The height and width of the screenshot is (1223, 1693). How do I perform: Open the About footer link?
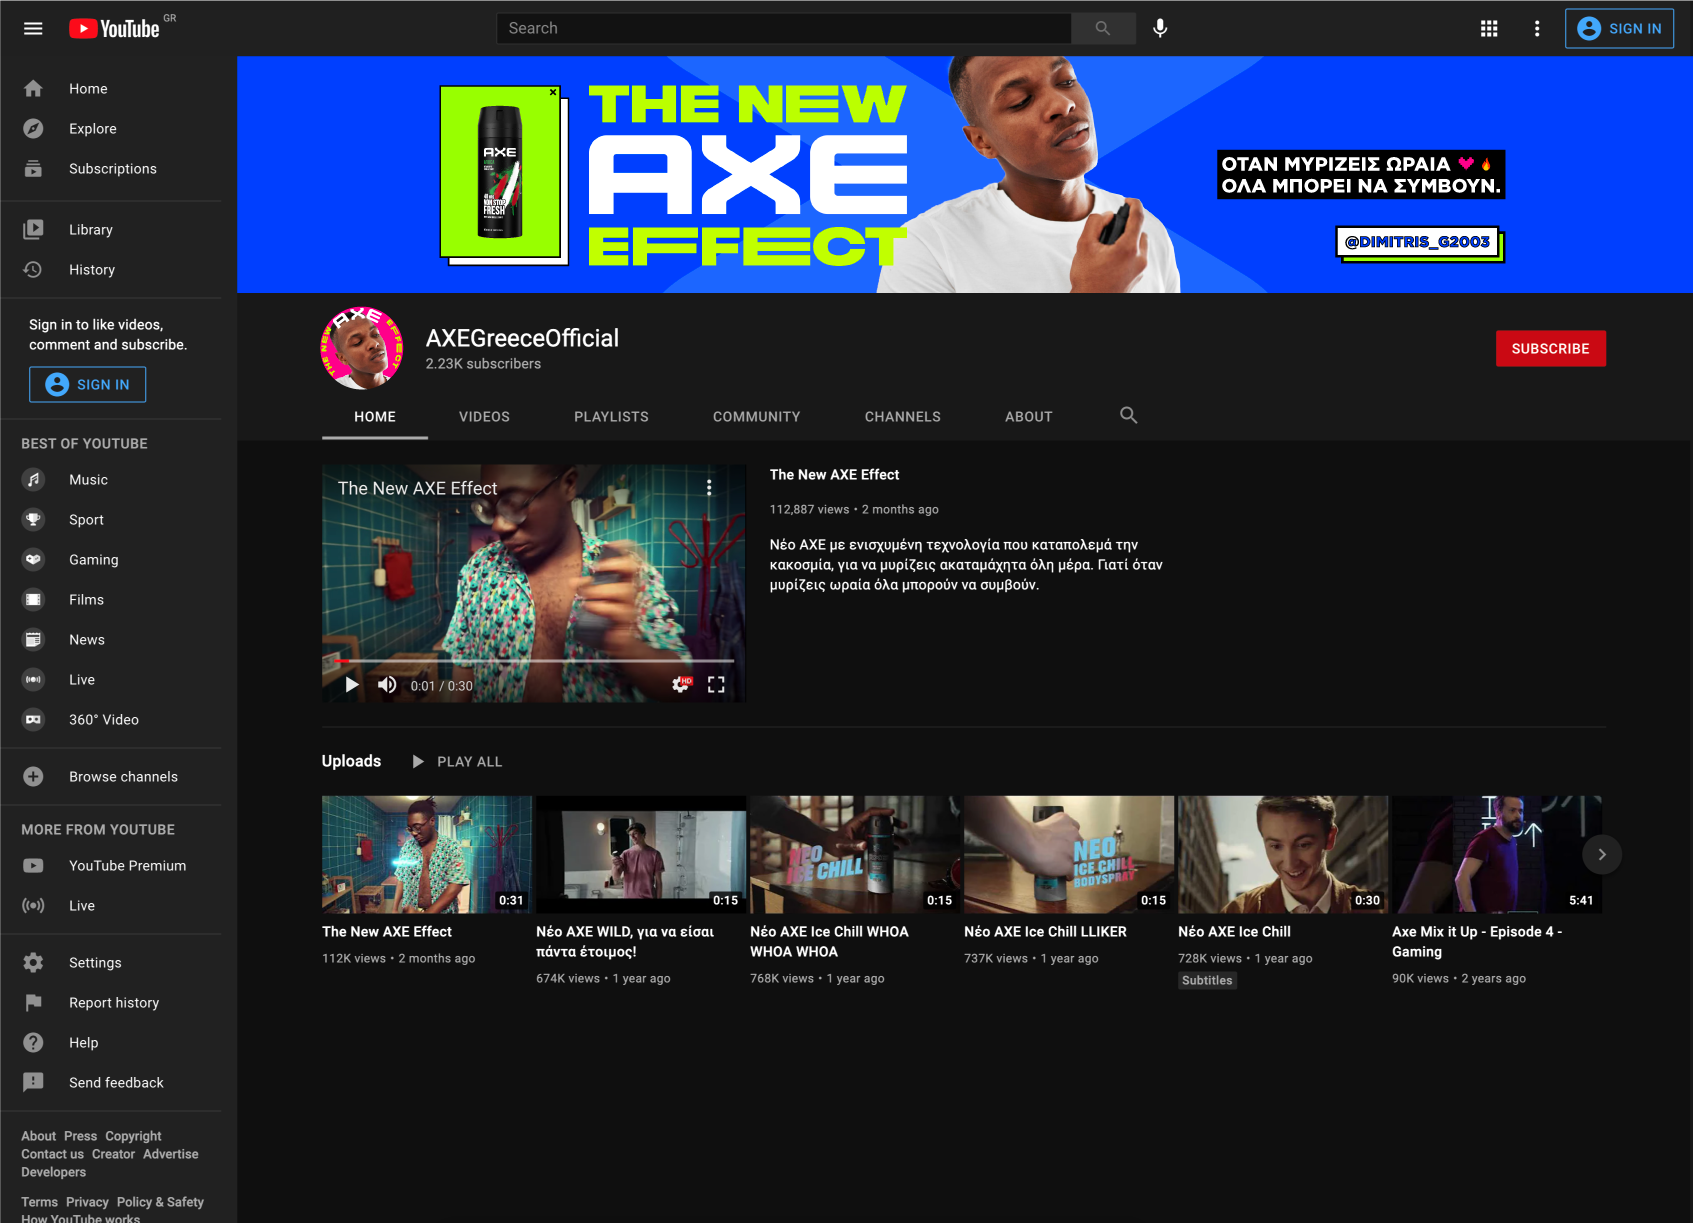pos(39,1136)
